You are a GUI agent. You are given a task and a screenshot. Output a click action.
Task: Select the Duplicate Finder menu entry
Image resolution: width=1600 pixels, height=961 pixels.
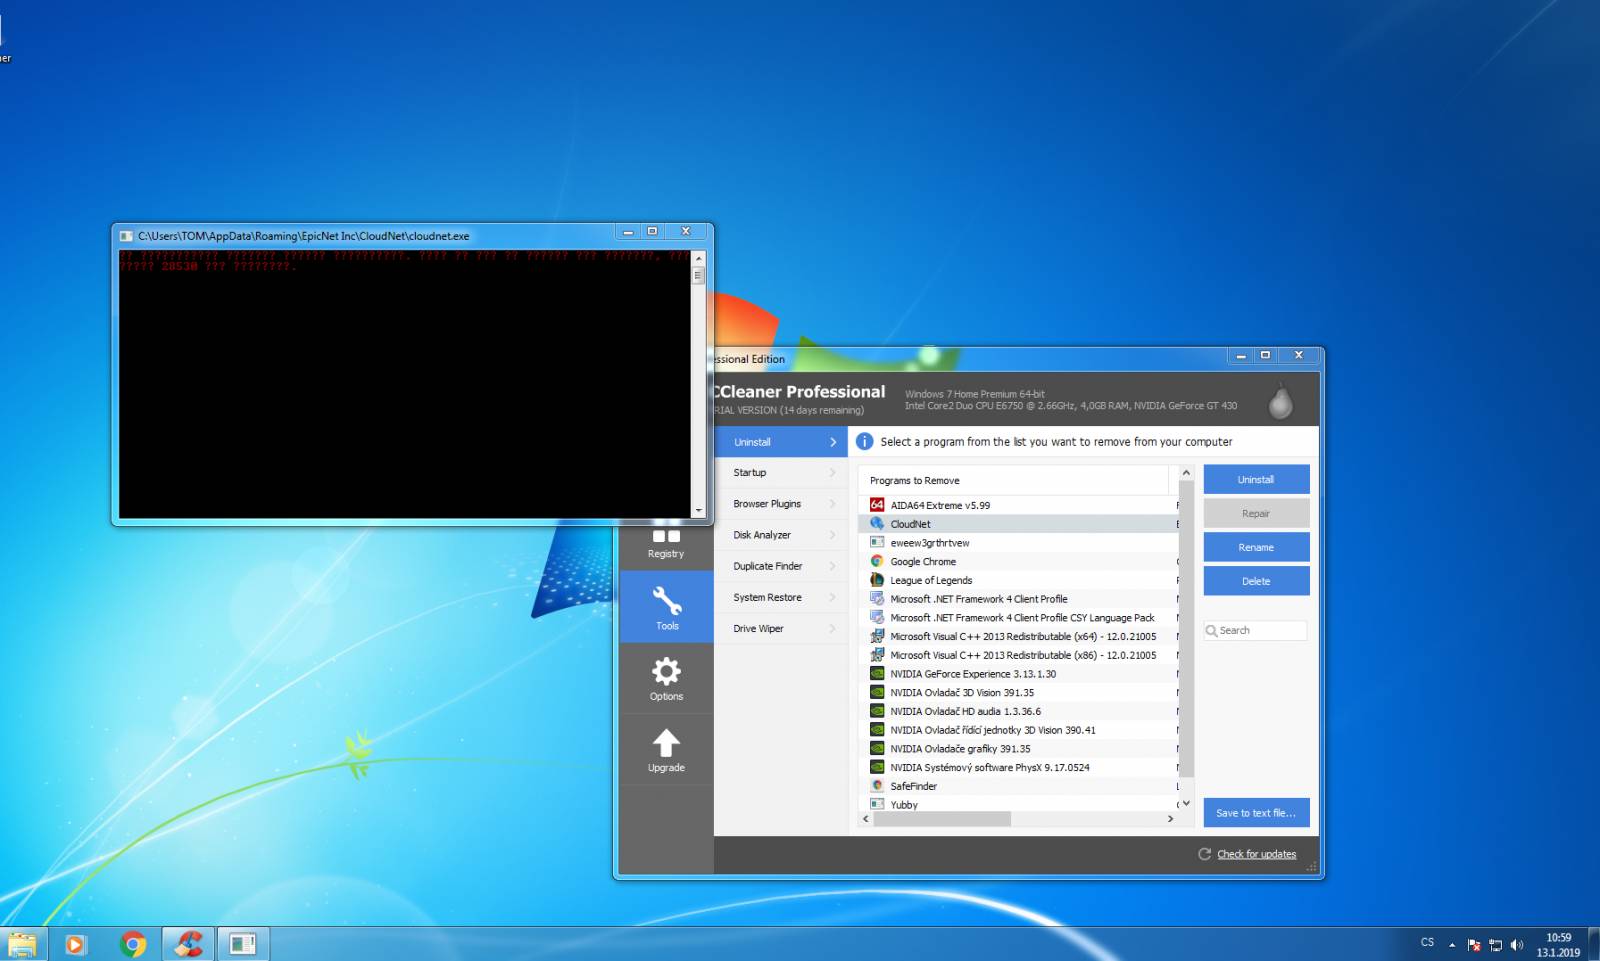(x=781, y=566)
